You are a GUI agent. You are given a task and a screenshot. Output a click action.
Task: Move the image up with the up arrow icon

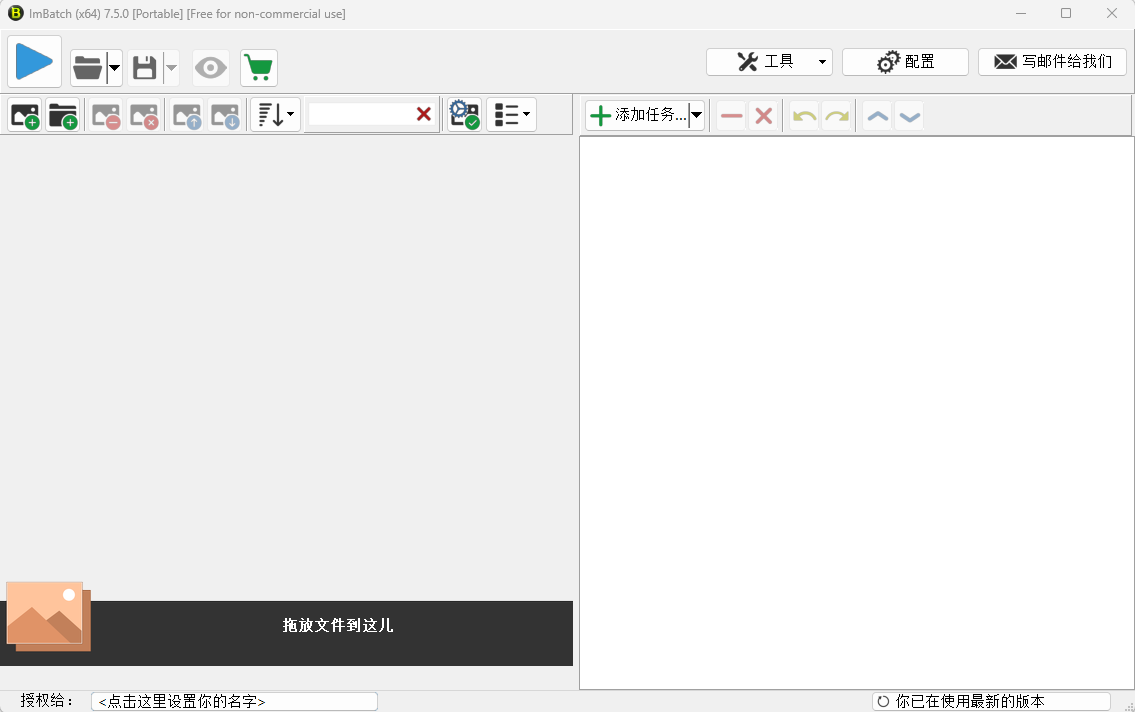click(187, 115)
